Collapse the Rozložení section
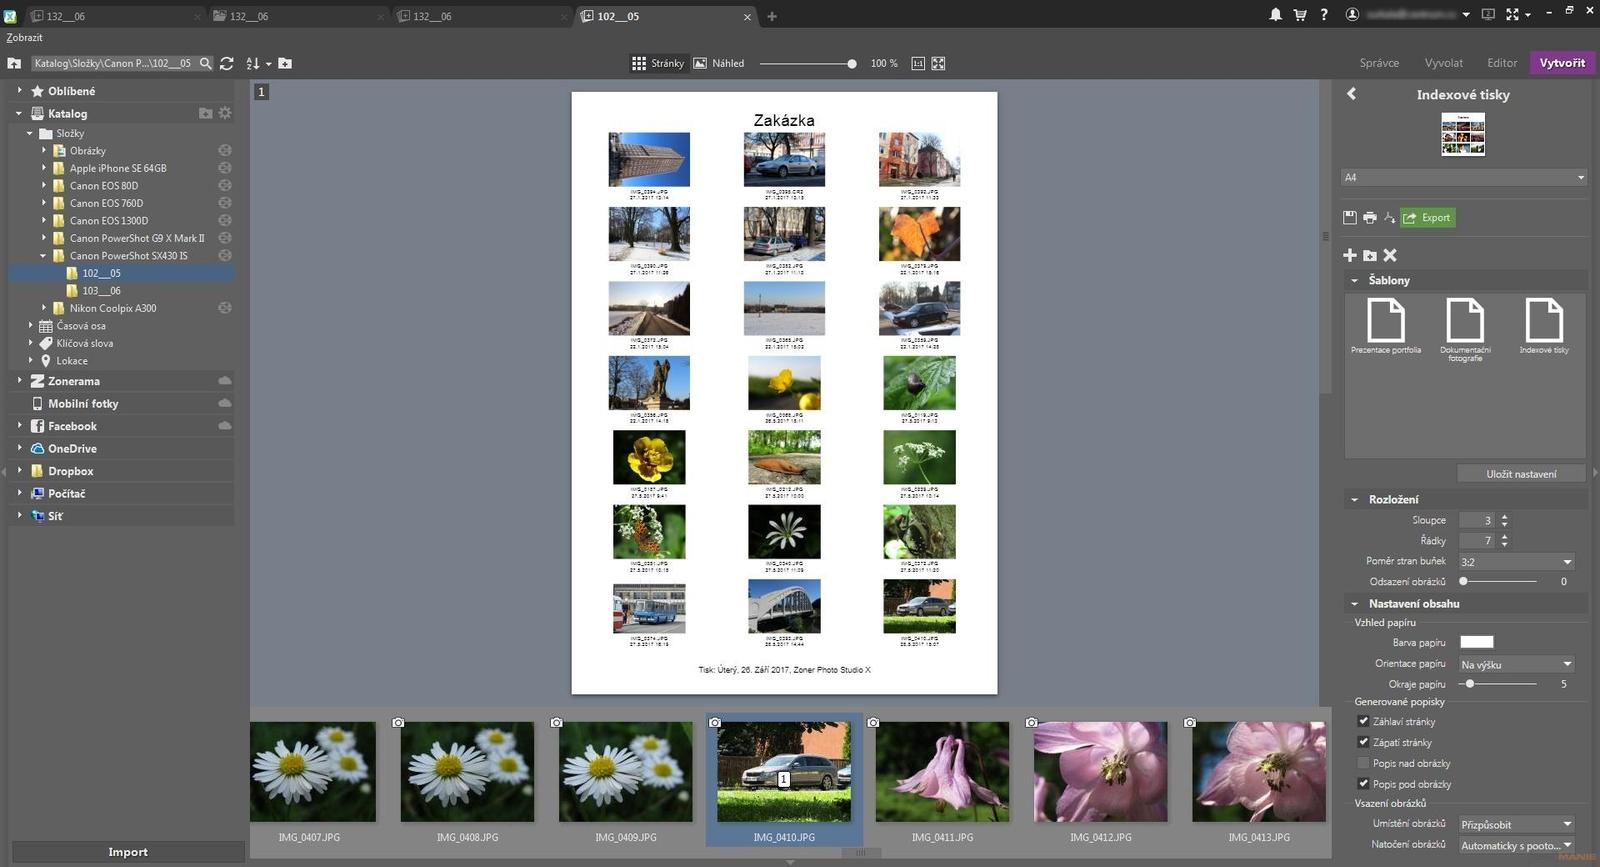Screen dimensions: 1600x867 point(1355,500)
